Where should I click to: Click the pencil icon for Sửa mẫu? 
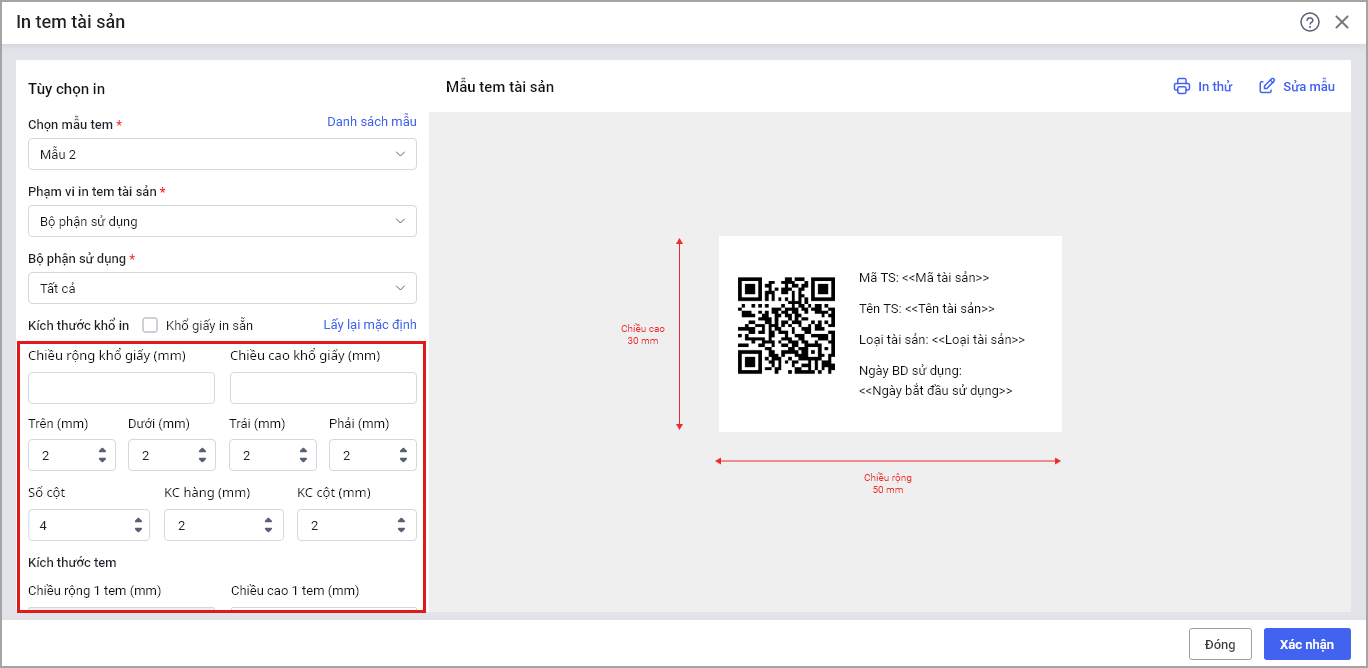click(x=1267, y=86)
